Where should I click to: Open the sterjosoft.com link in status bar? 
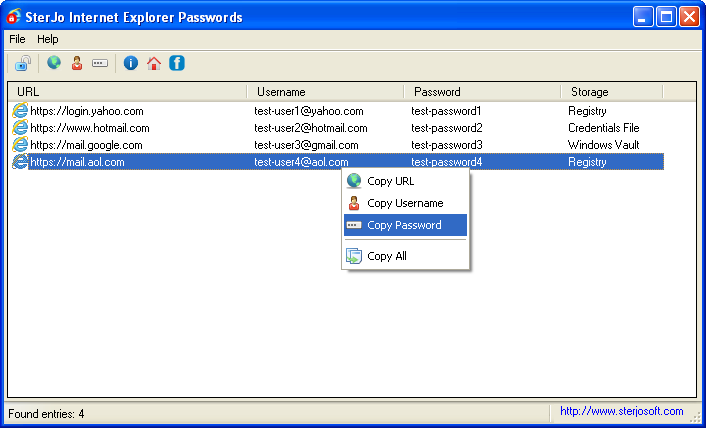pos(621,411)
